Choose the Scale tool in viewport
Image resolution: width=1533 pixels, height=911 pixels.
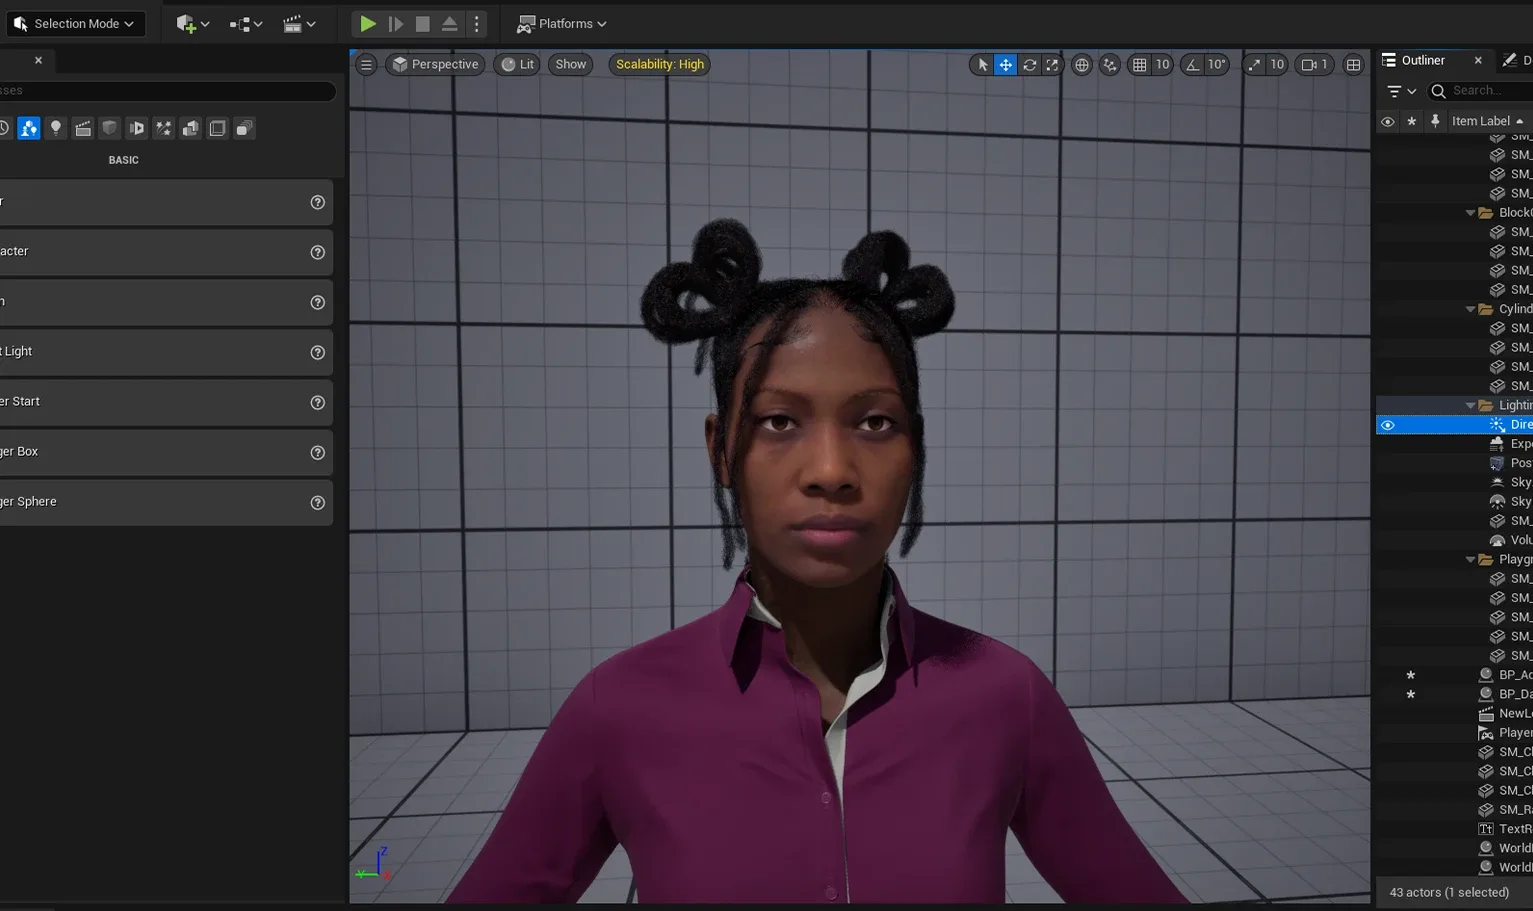1052,64
